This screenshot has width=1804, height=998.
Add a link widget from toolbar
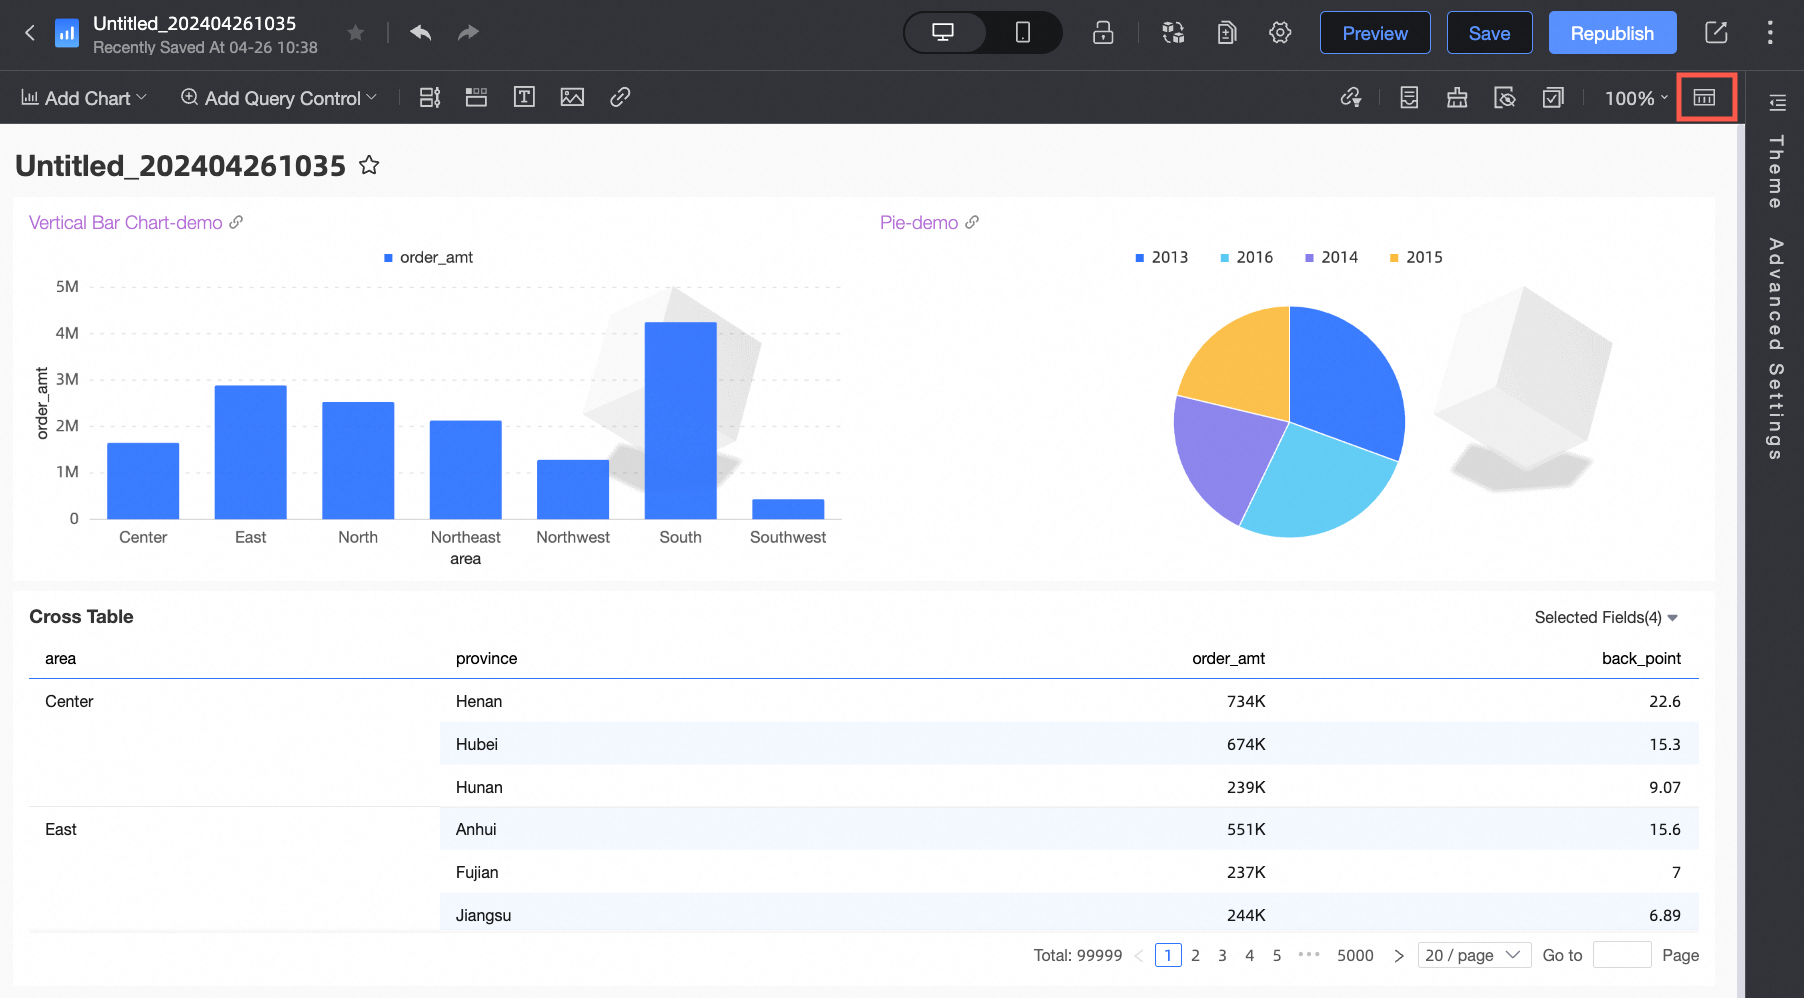620,97
